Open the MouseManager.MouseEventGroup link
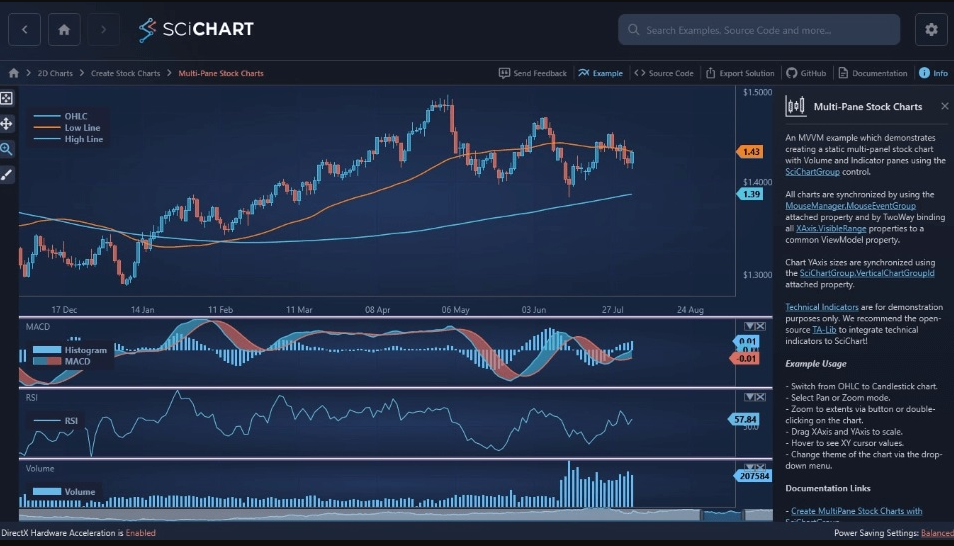Viewport: 954px width, 546px height. click(850, 206)
